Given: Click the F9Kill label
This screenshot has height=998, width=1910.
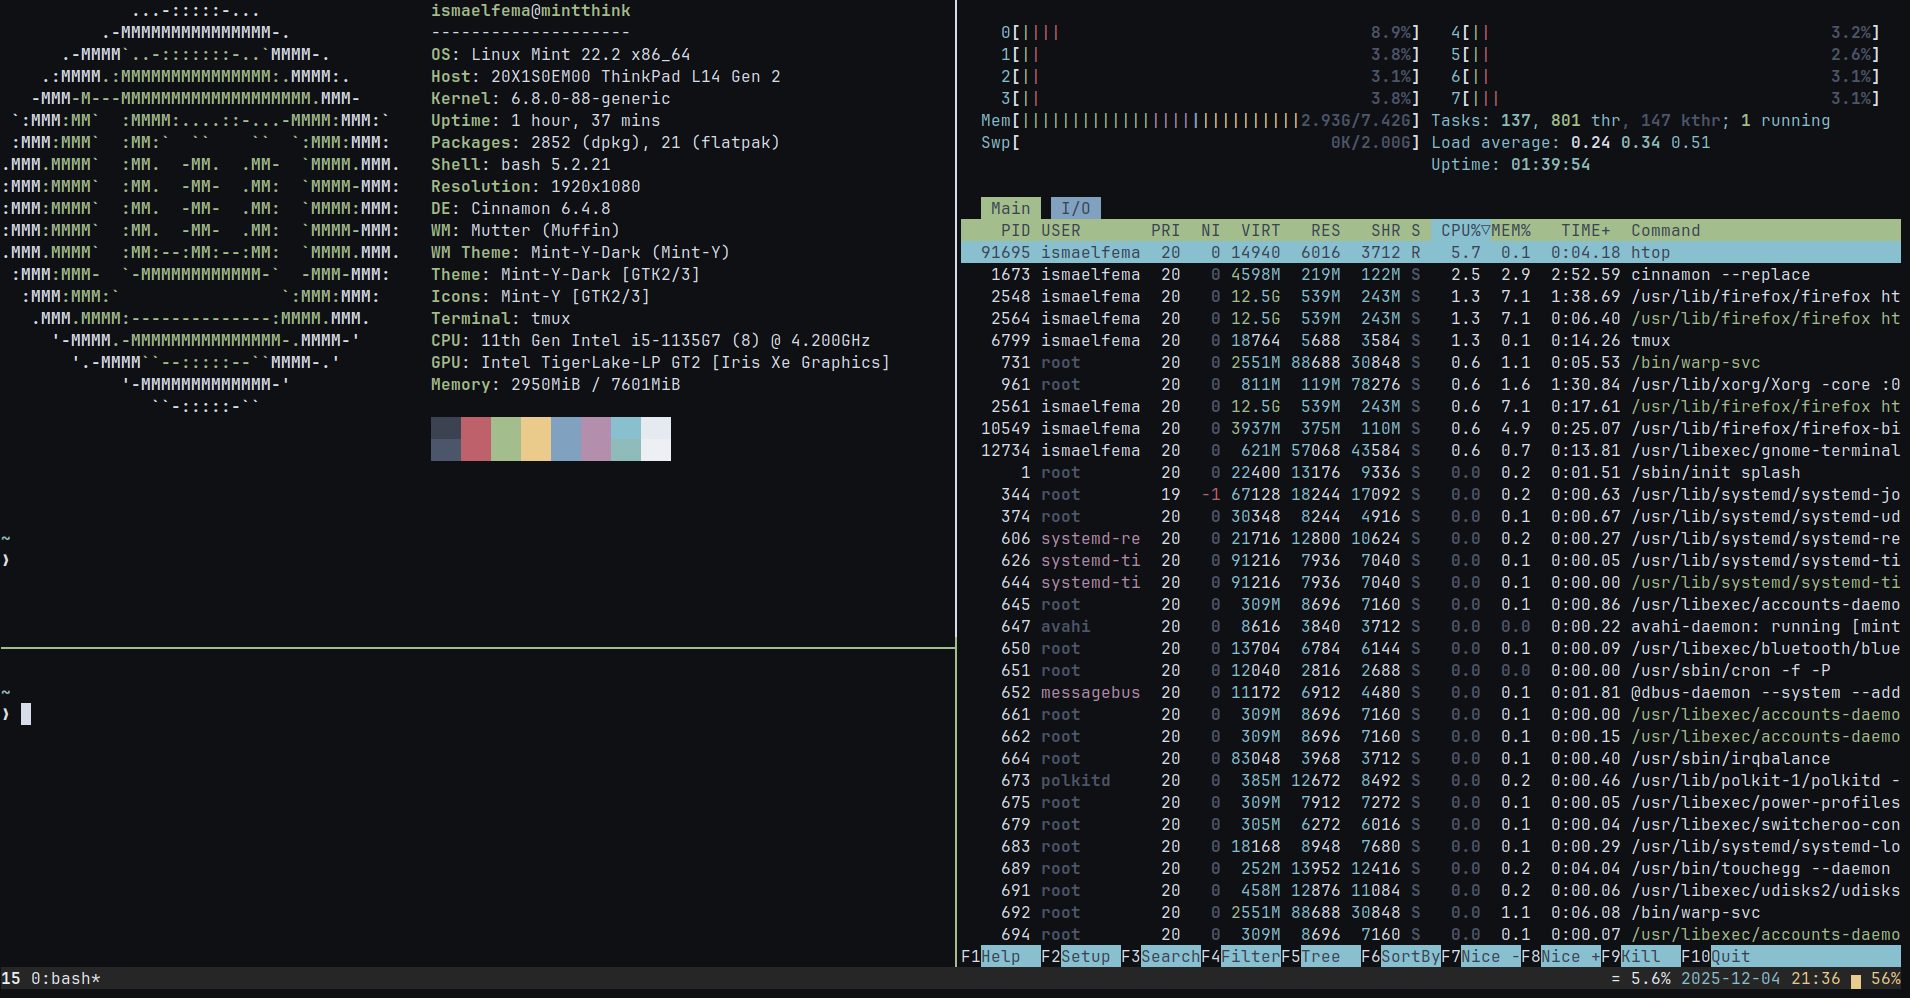Looking at the screenshot, I should [1628, 956].
